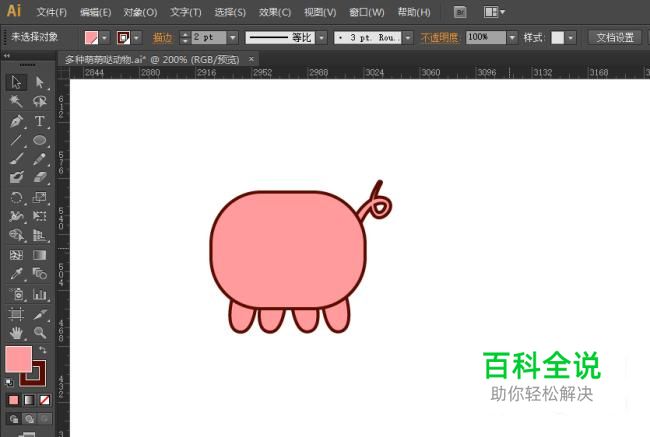
Task: Select the Mesh tool
Action: (x=16, y=255)
